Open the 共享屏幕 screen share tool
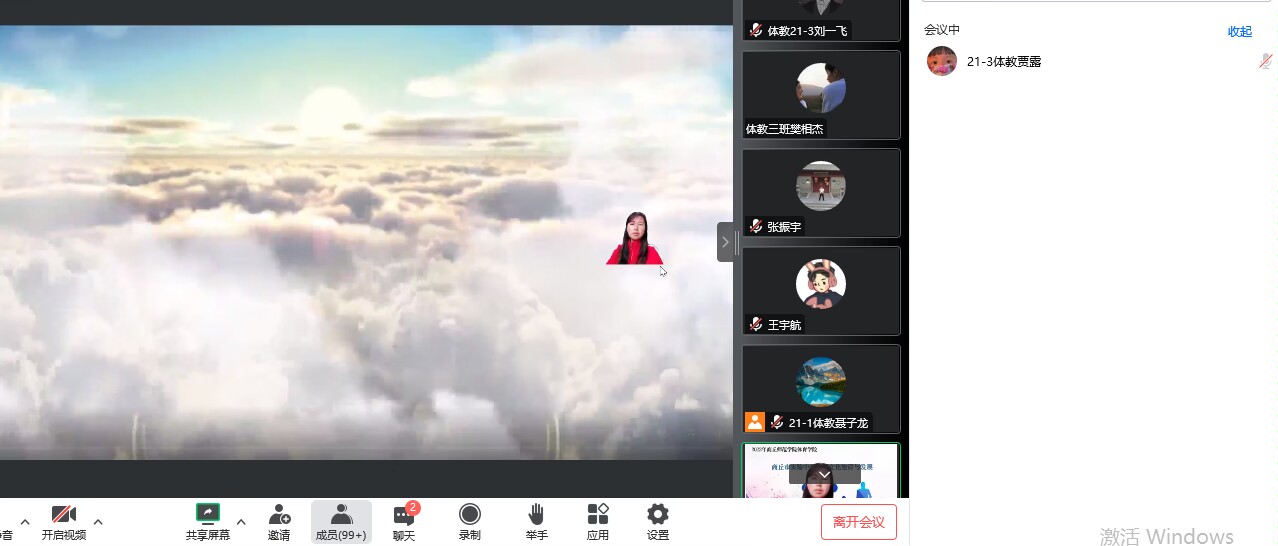Screen dimensions: 1278x546 (x=207, y=522)
